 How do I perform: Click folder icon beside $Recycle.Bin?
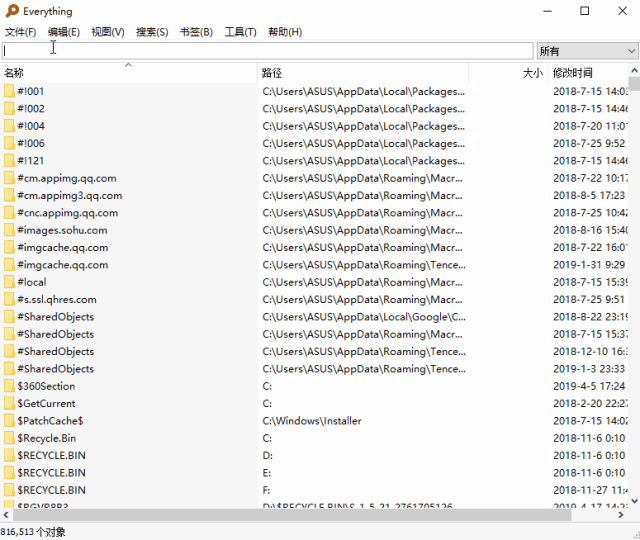pos(9,438)
